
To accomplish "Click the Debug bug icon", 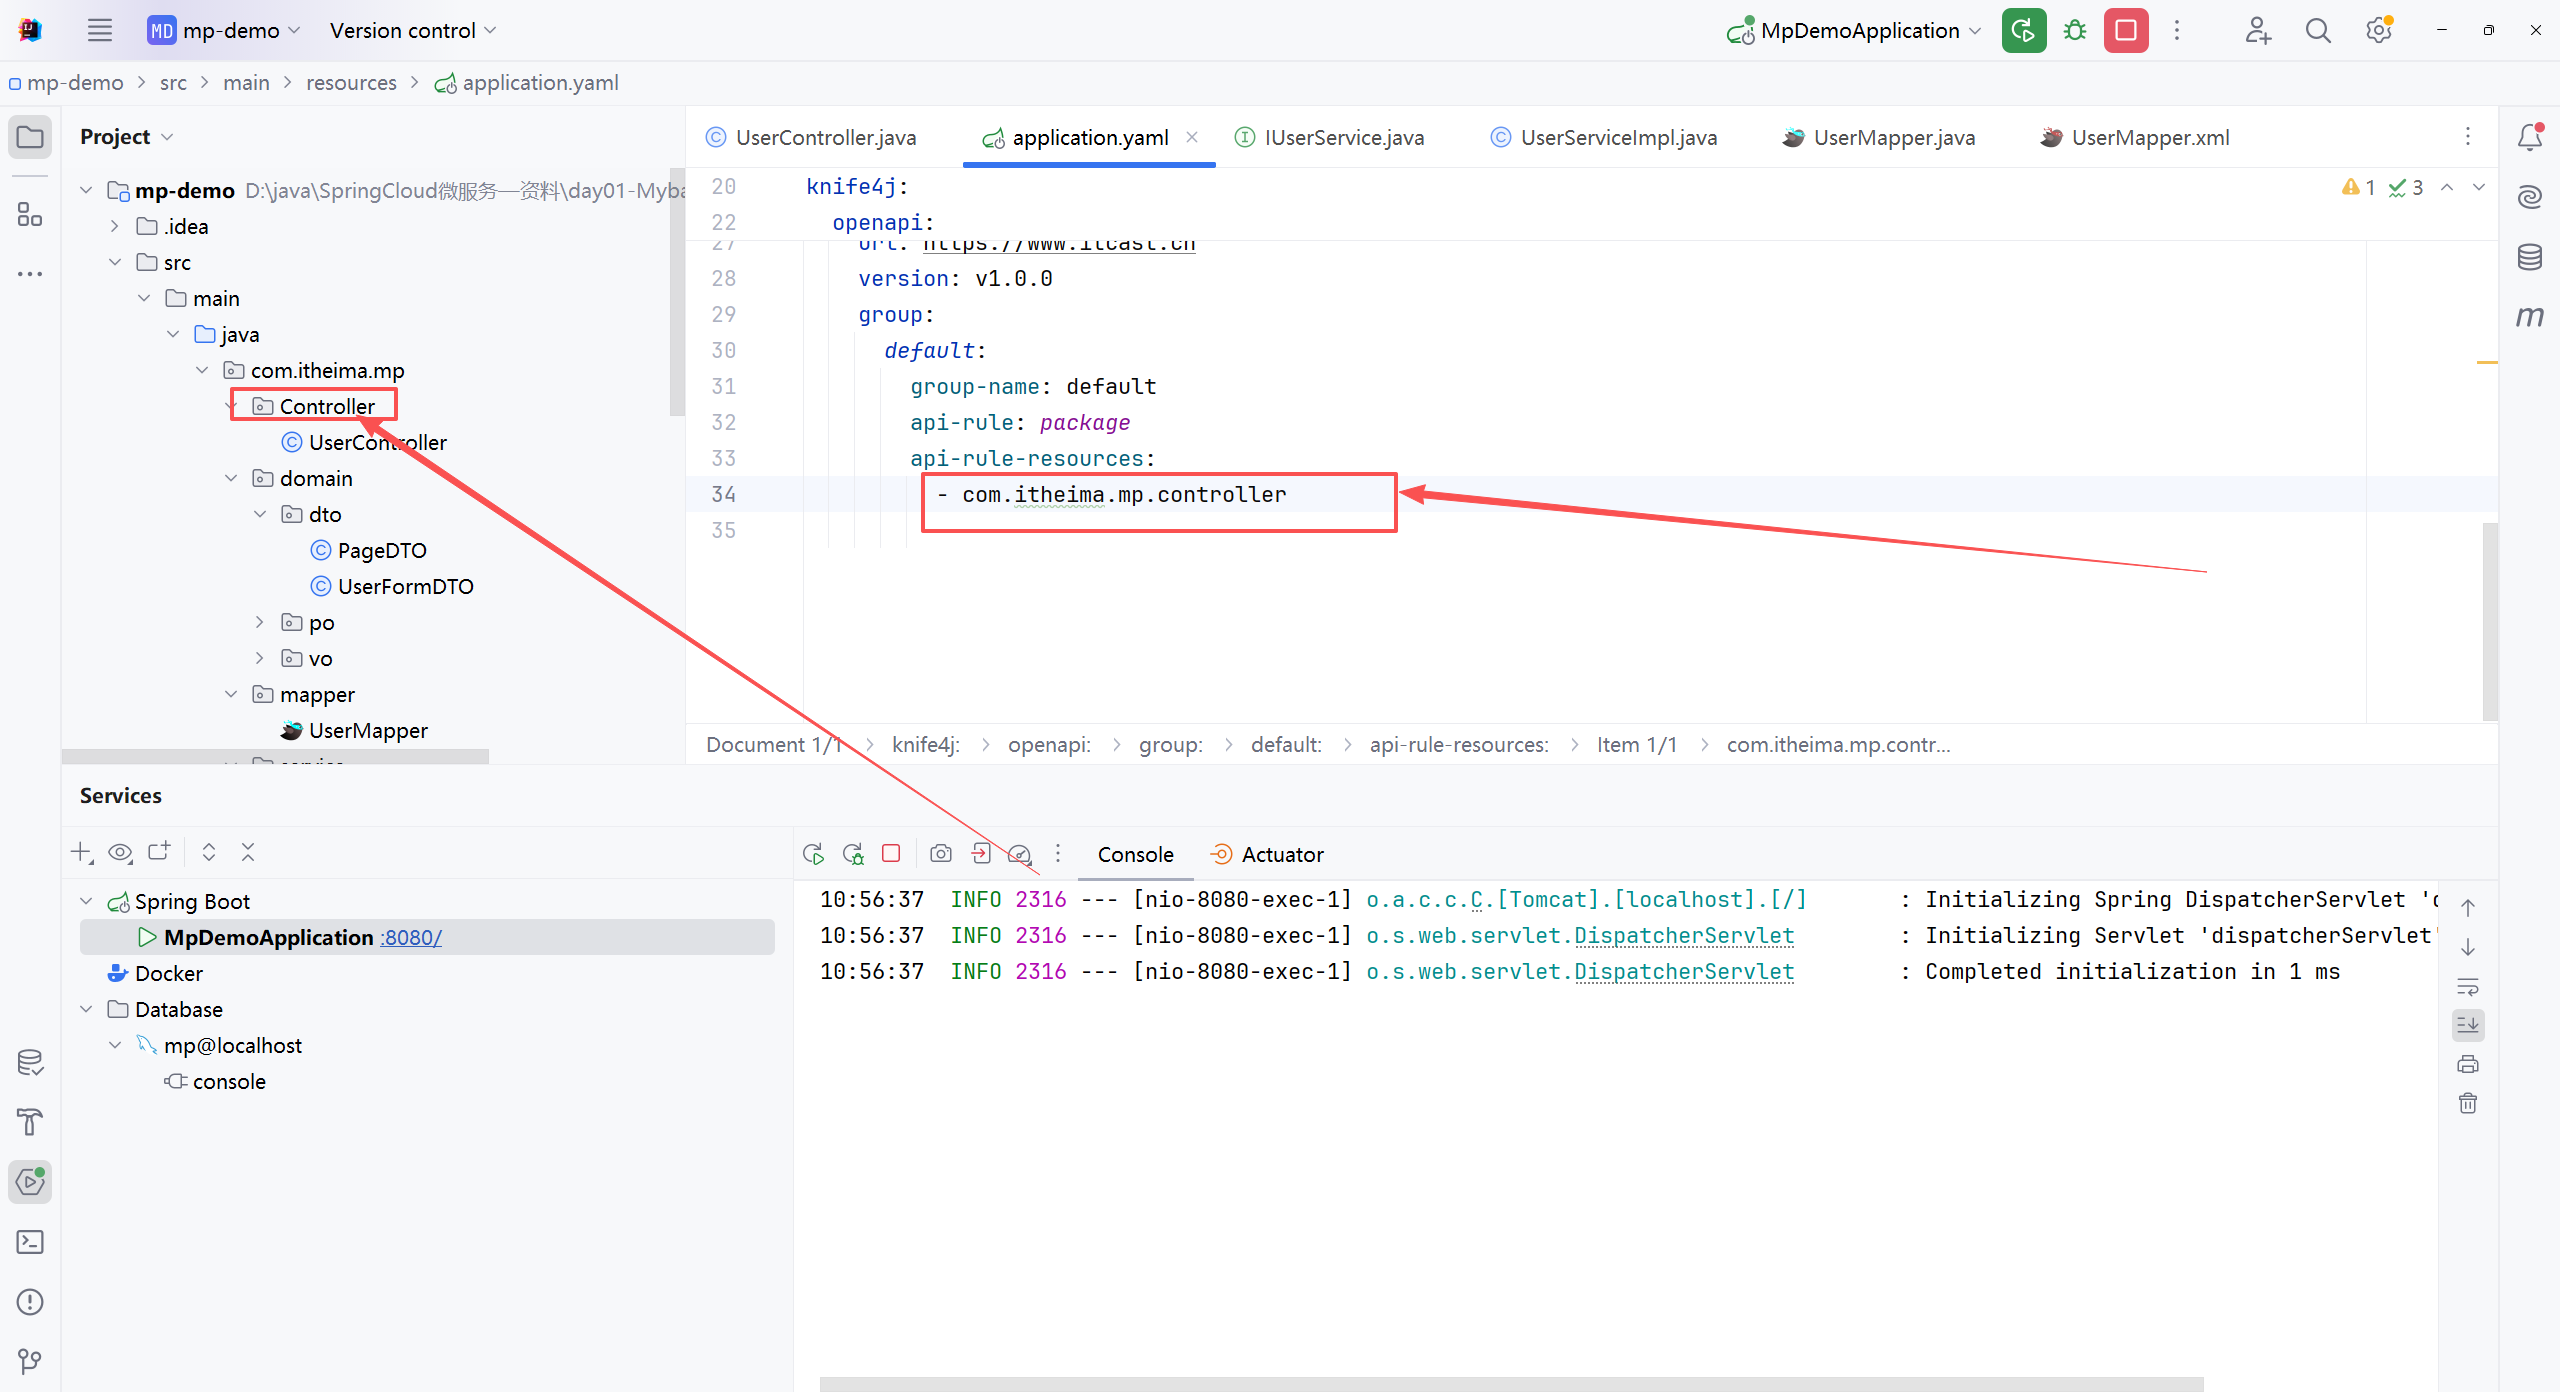I will pos(2075,31).
